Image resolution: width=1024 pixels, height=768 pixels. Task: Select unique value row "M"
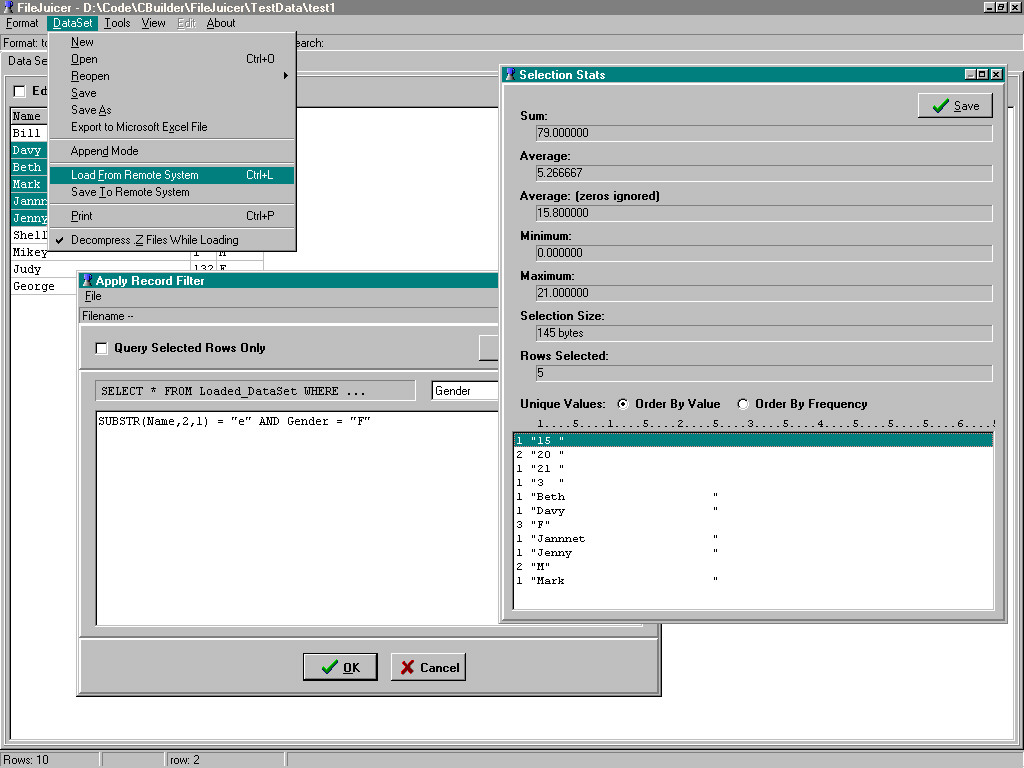coord(754,567)
